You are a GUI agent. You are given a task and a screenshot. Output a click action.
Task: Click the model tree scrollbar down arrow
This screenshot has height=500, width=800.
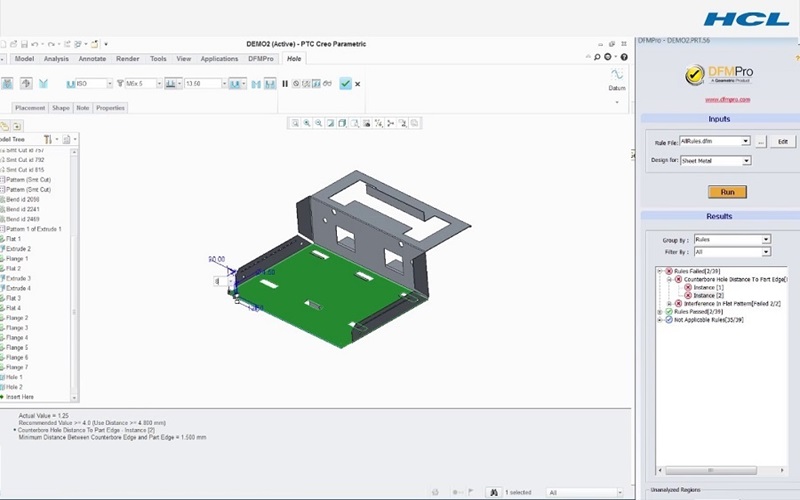point(74,397)
